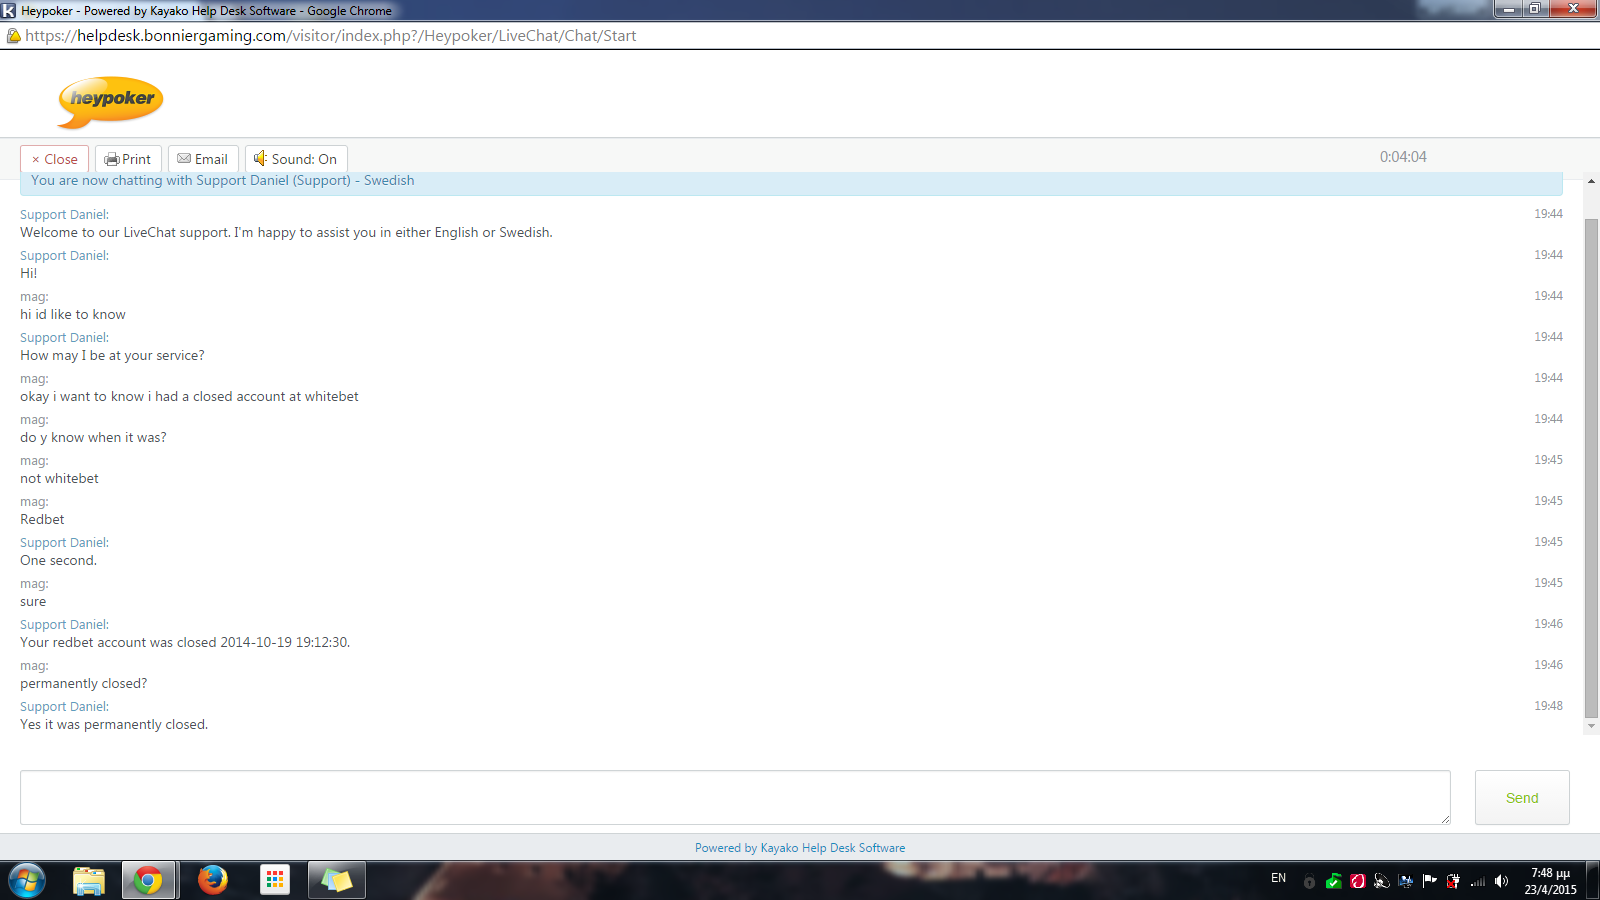Click message 'permanently closed?'
The image size is (1600, 900).
tap(84, 684)
